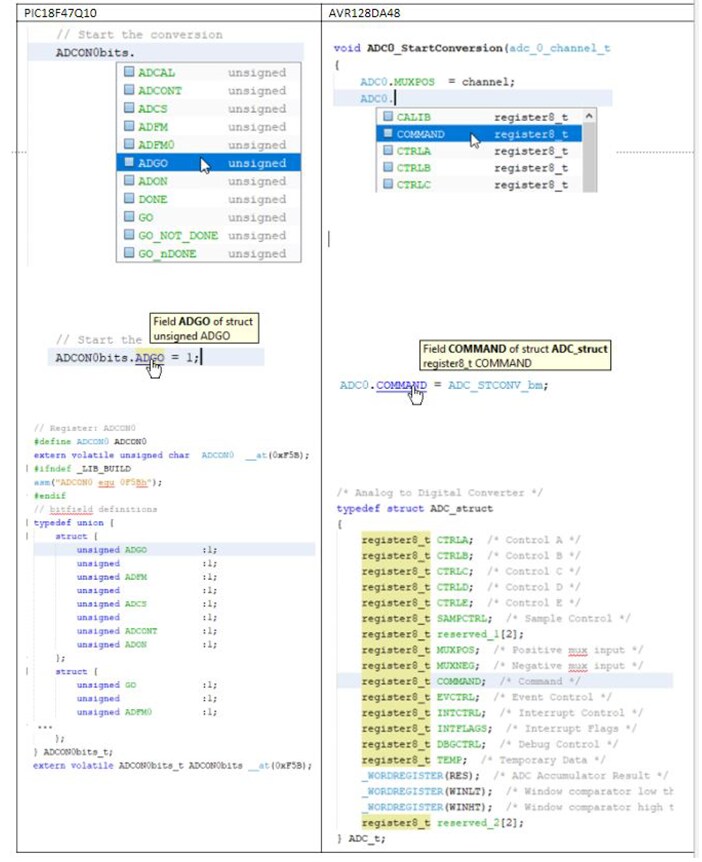The width and height of the screenshot is (702, 862).
Task: Click the field icon beside GO_NOT_DONE
Action: tap(129, 235)
